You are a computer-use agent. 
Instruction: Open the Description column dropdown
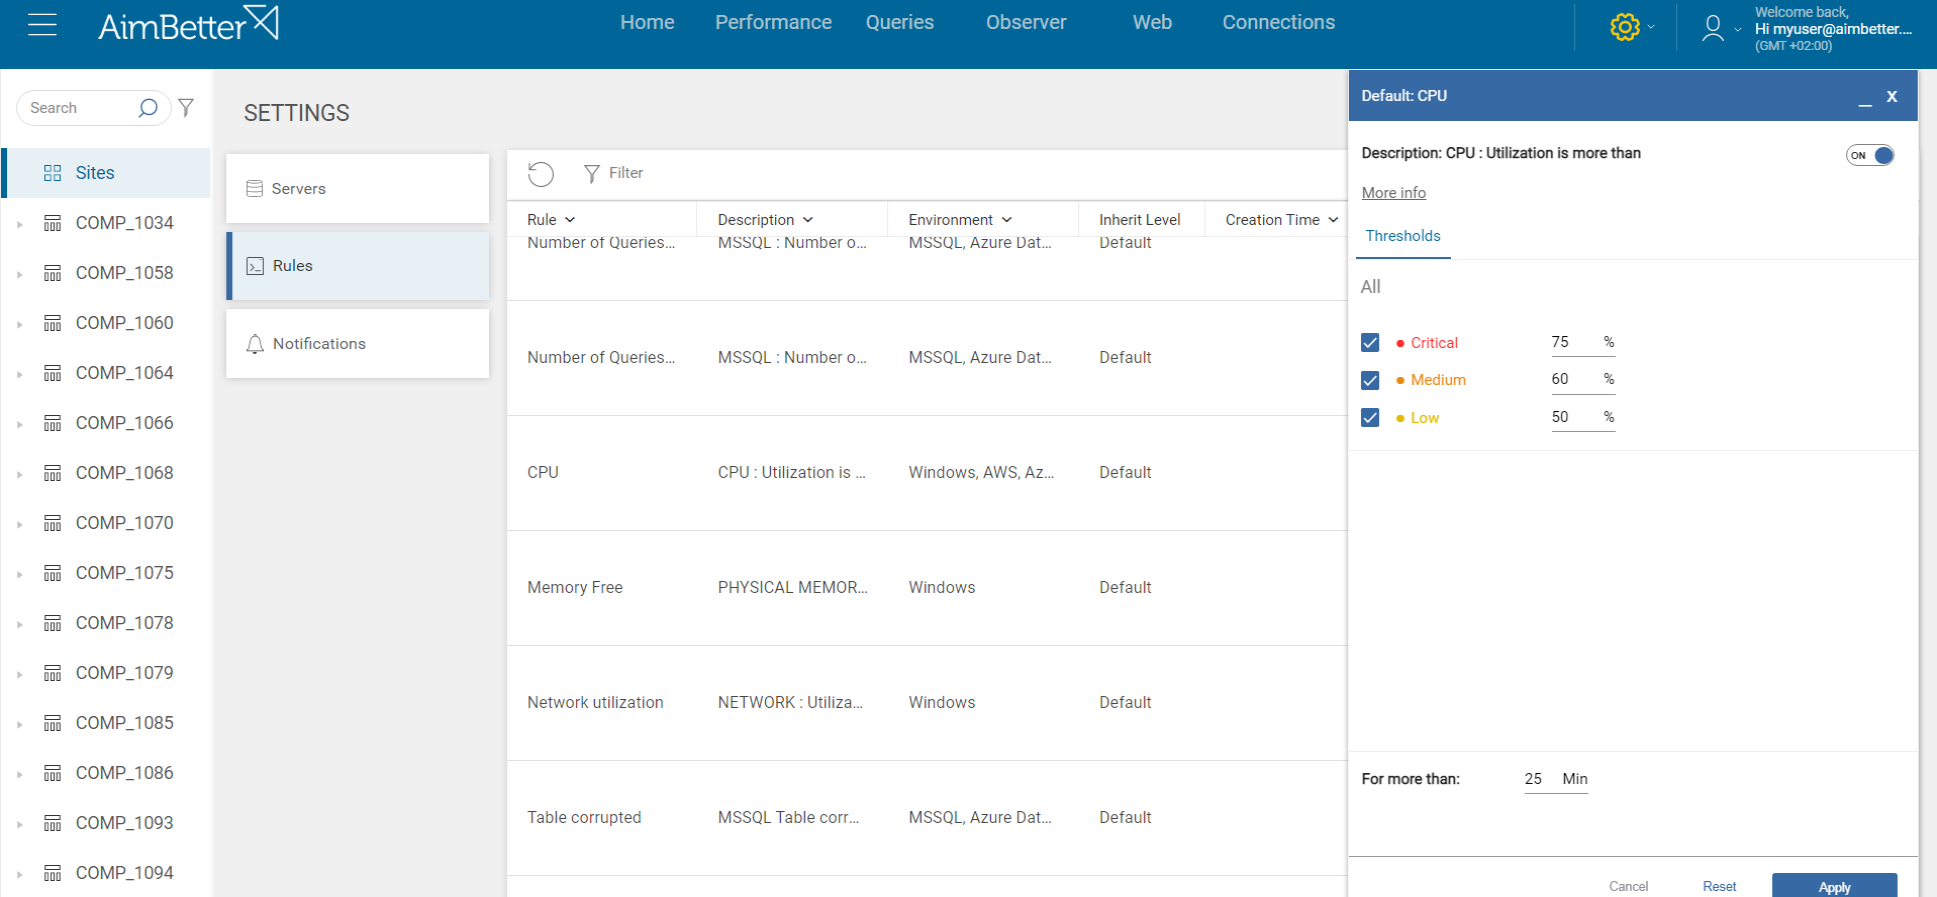point(808,220)
